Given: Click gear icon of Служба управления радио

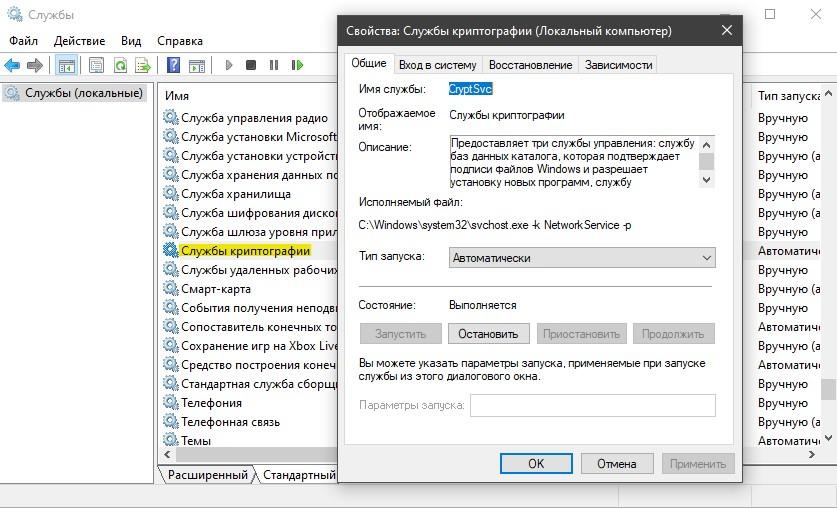Looking at the screenshot, I should pos(171,117).
